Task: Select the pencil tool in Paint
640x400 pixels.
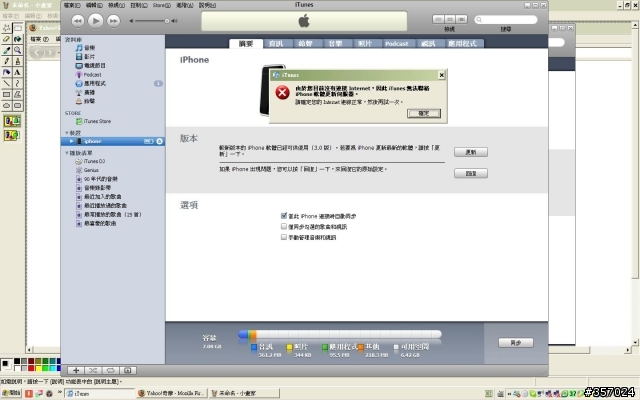Action: coord(7,61)
